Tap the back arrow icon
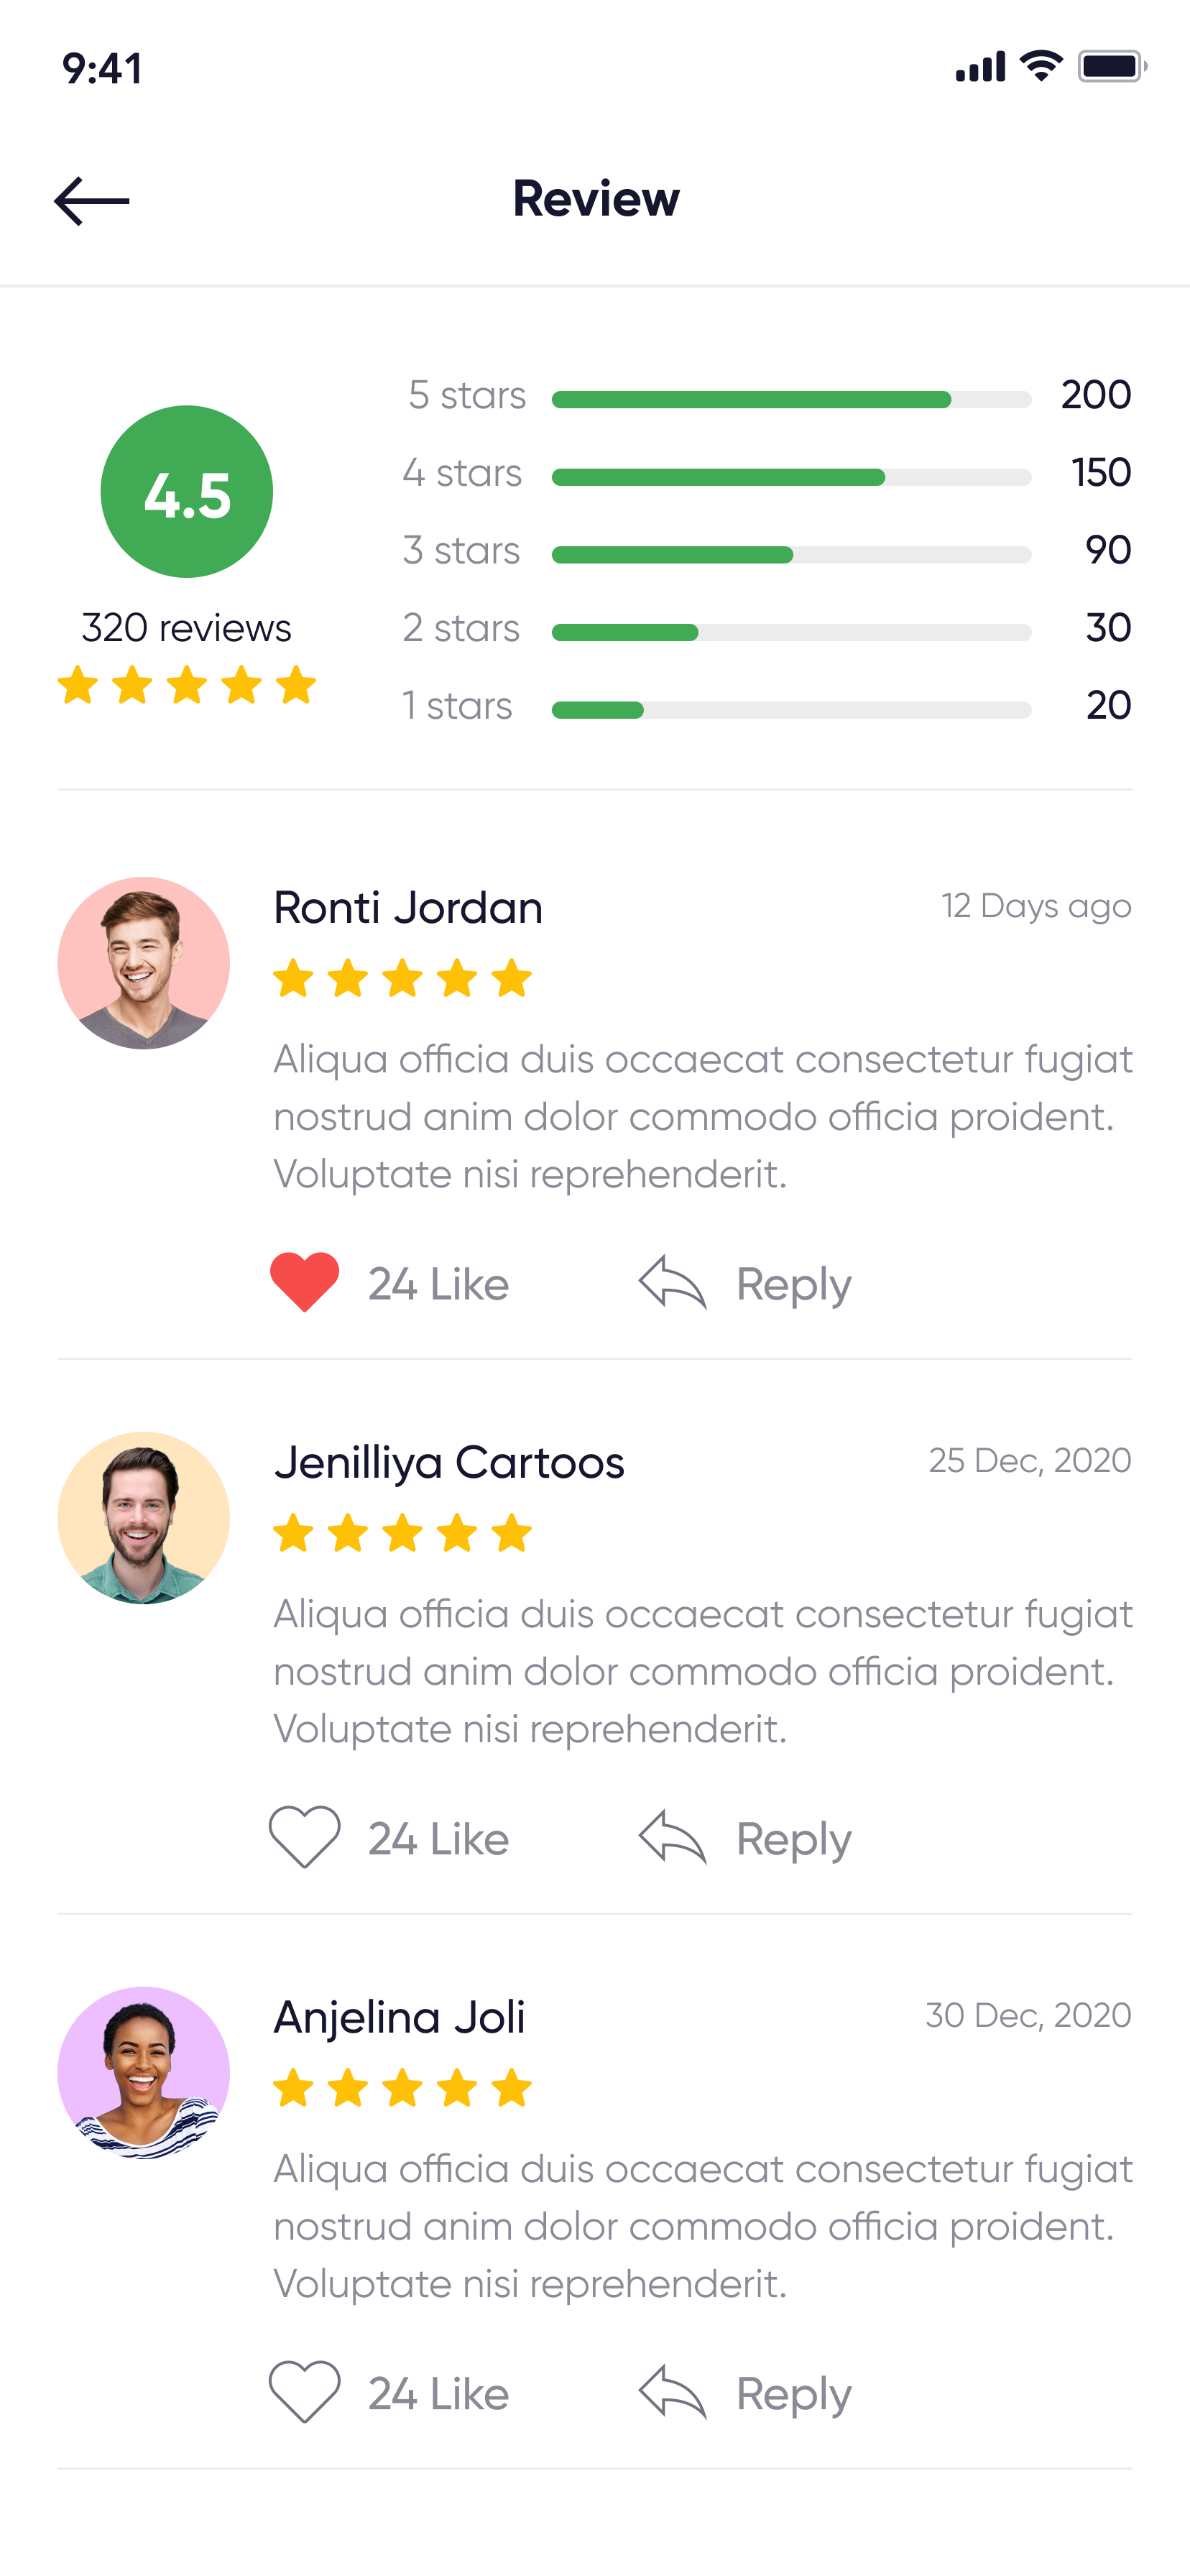The height and width of the screenshot is (2576, 1190). click(x=91, y=201)
